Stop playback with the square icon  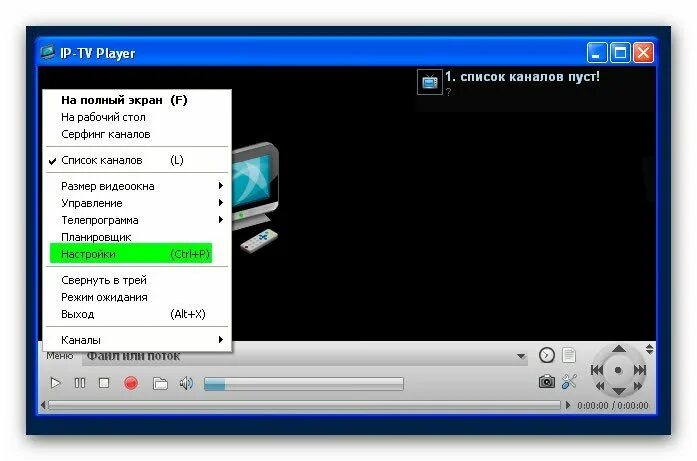(104, 383)
